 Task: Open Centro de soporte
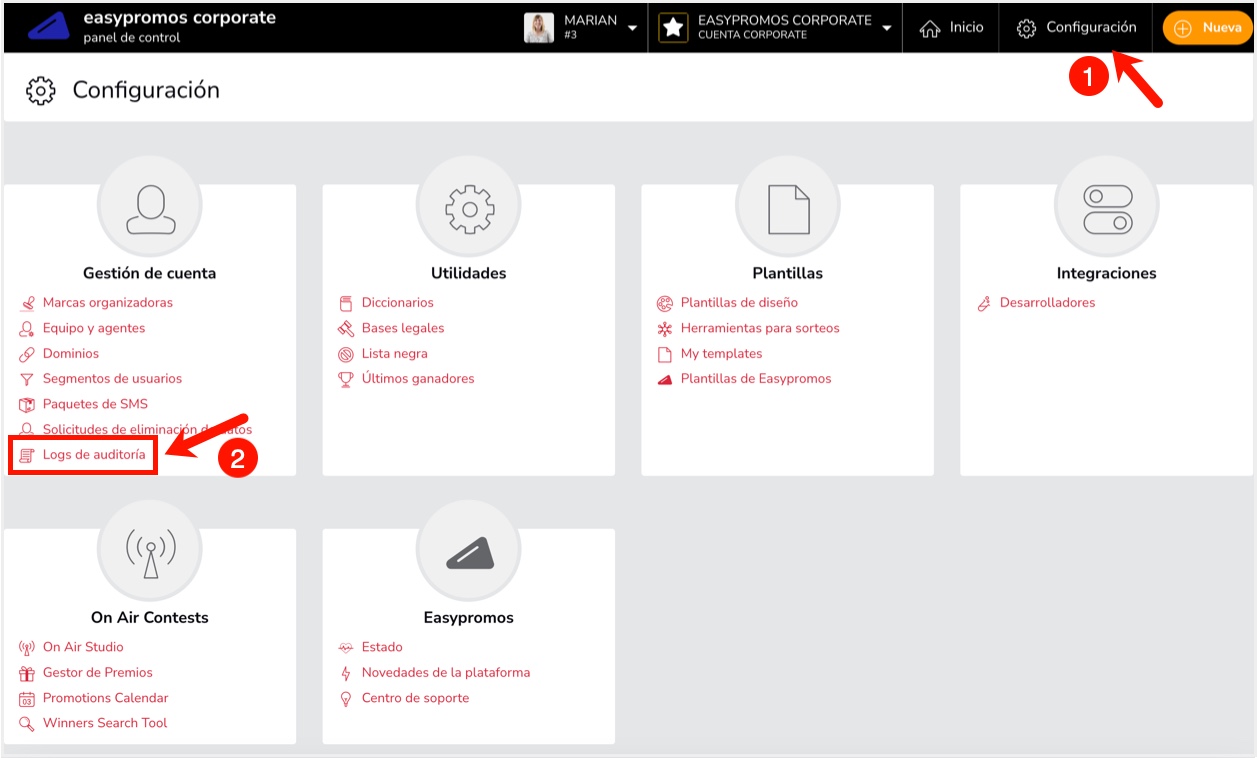[415, 698]
